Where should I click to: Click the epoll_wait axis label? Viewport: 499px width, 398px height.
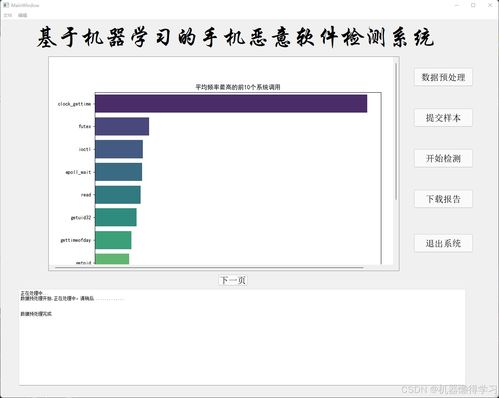click(x=78, y=172)
